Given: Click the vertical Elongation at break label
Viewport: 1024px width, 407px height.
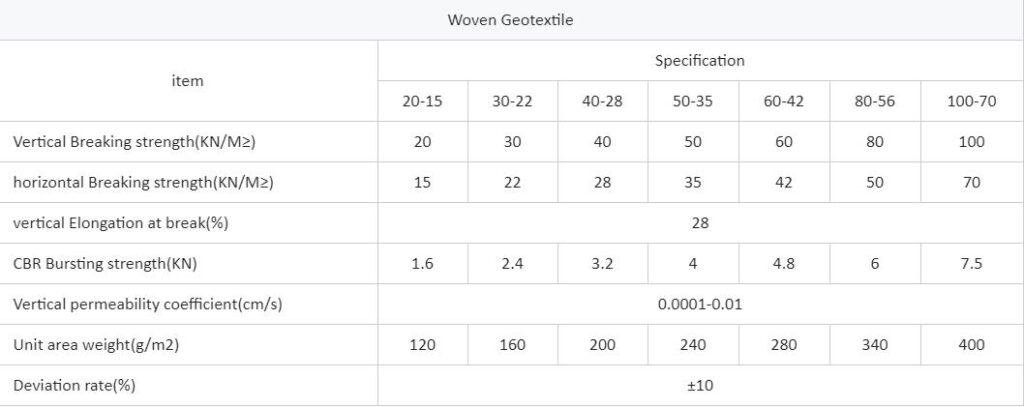Looking at the screenshot, I should (x=120, y=223).
